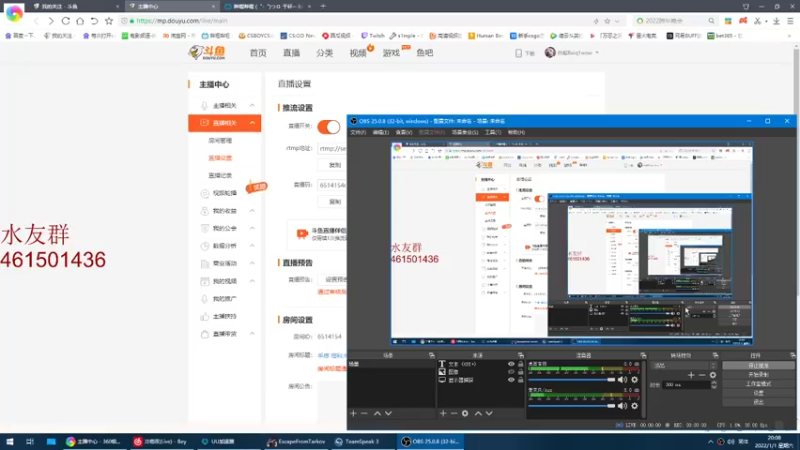Open 房间管理 link in sidebar
This screenshot has width=800, height=450.
click(x=220, y=141)
